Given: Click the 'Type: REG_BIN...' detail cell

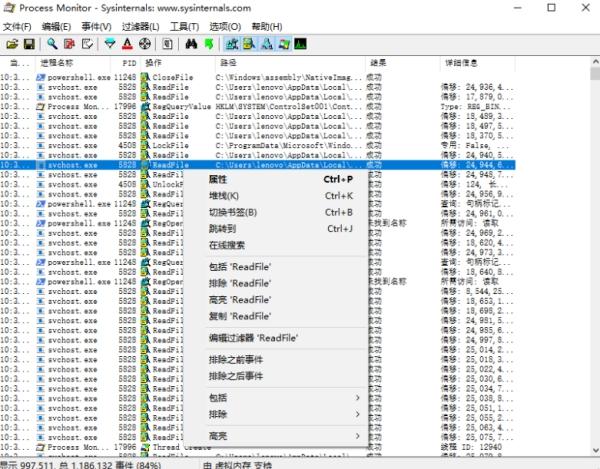Looking at the screenshot, I should [x=477, y=107].
